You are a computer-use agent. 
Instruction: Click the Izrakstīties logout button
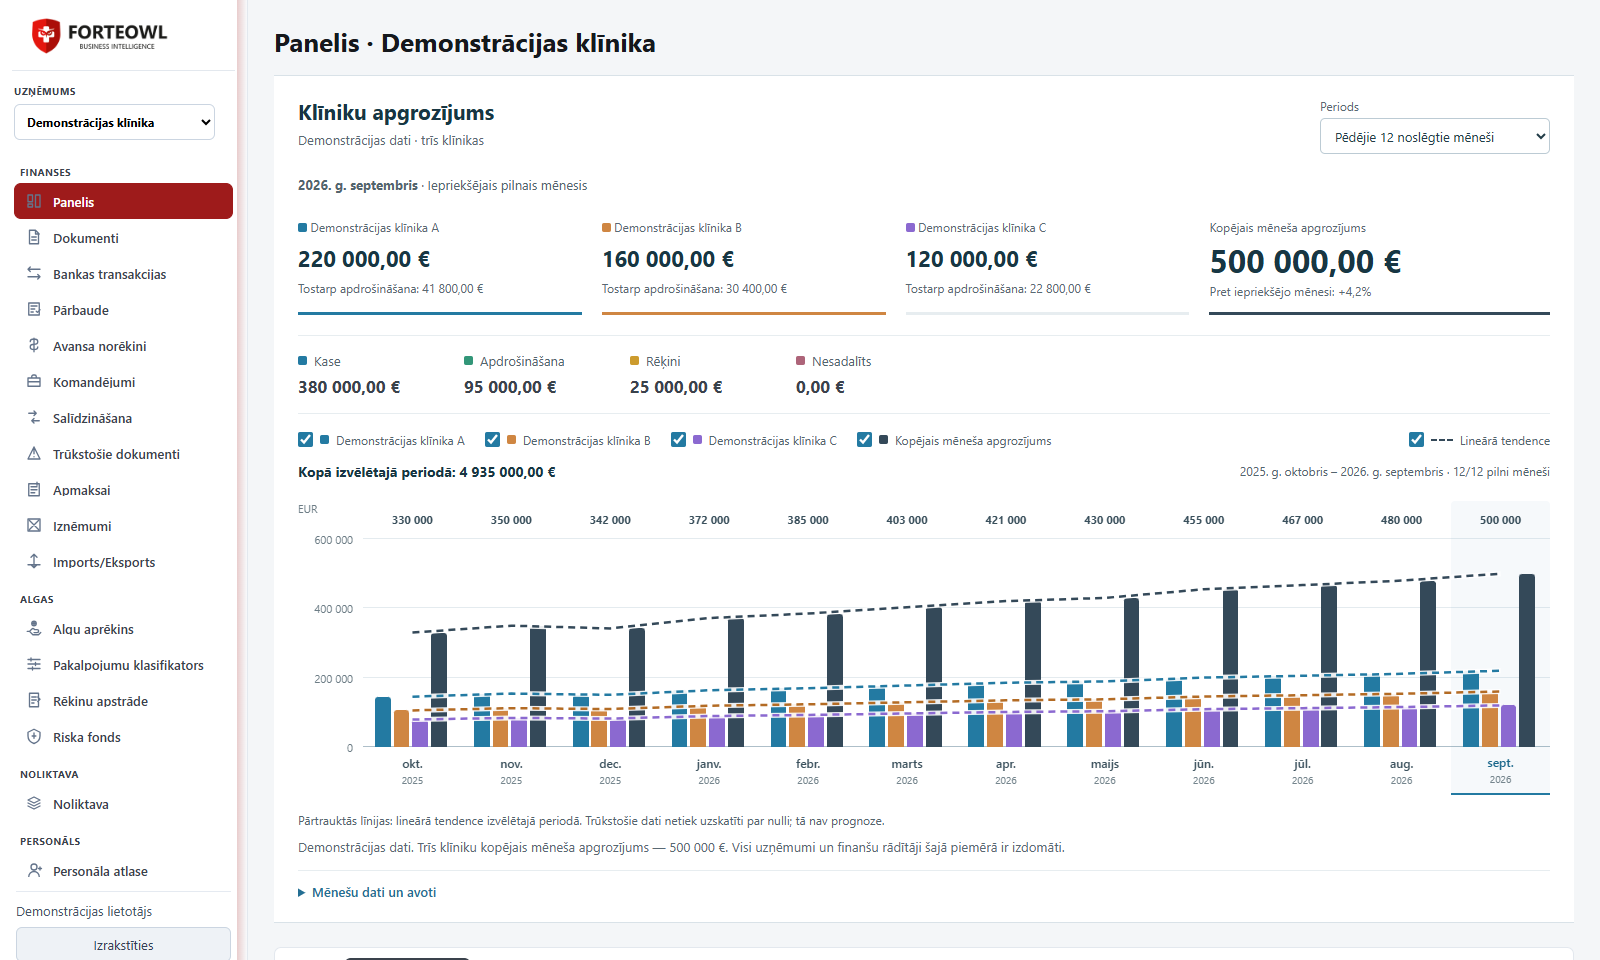click(123, 945)
